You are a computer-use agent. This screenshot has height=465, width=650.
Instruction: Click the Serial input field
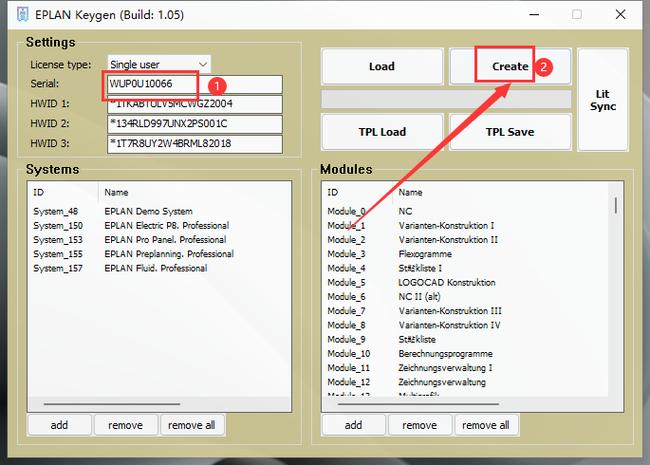pyautogui.click(x=195, y=84)
